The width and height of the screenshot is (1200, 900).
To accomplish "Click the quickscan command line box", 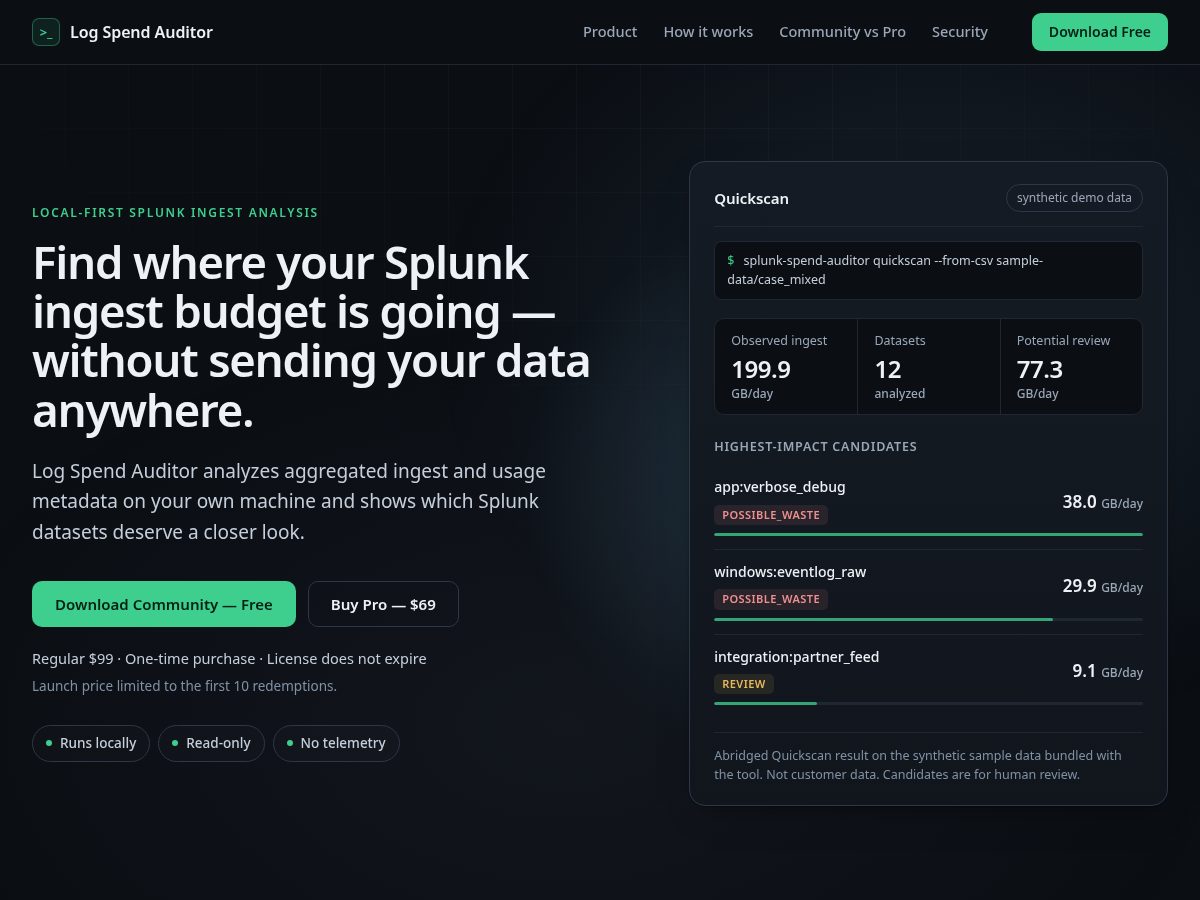I will point(928,270).
